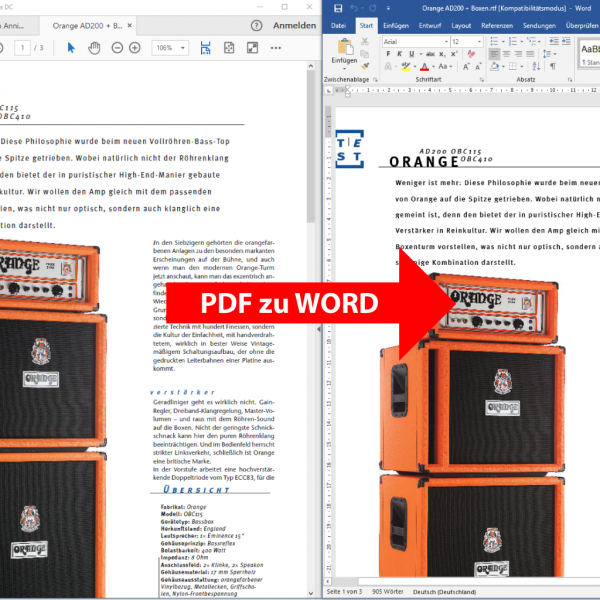Toggle align left paragraph button
The height and width of the screenshot is (600, 600).
click(494, 54)
